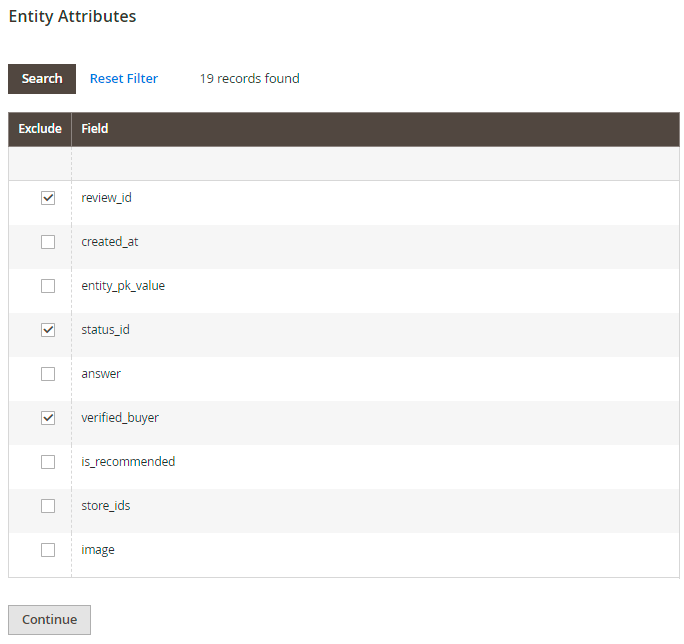Click the Exclude column header

tap(40, 129)
